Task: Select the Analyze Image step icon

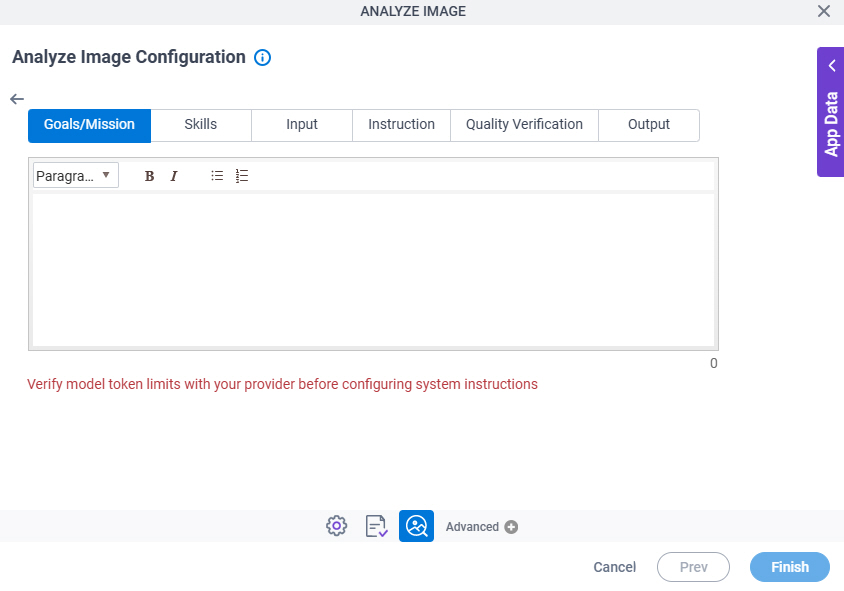Action: [416, 526]
